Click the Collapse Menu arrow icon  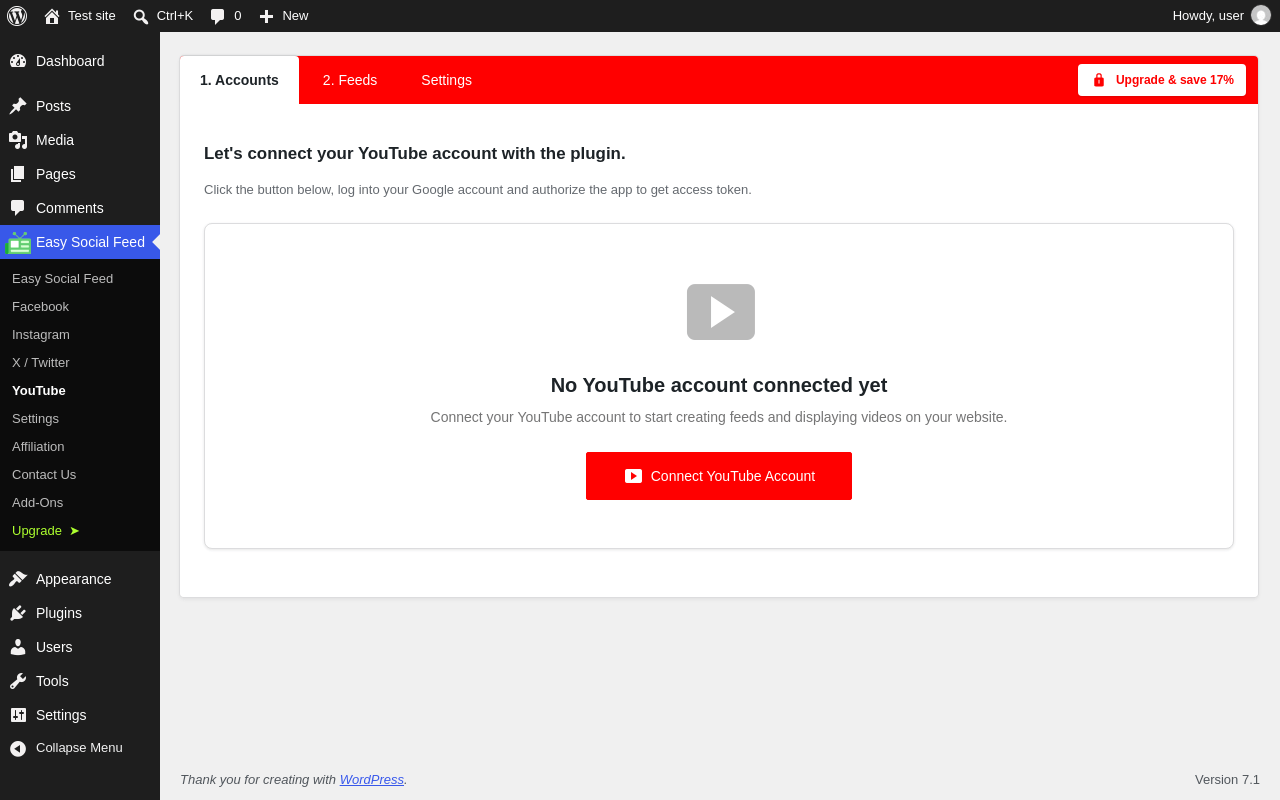18,748
